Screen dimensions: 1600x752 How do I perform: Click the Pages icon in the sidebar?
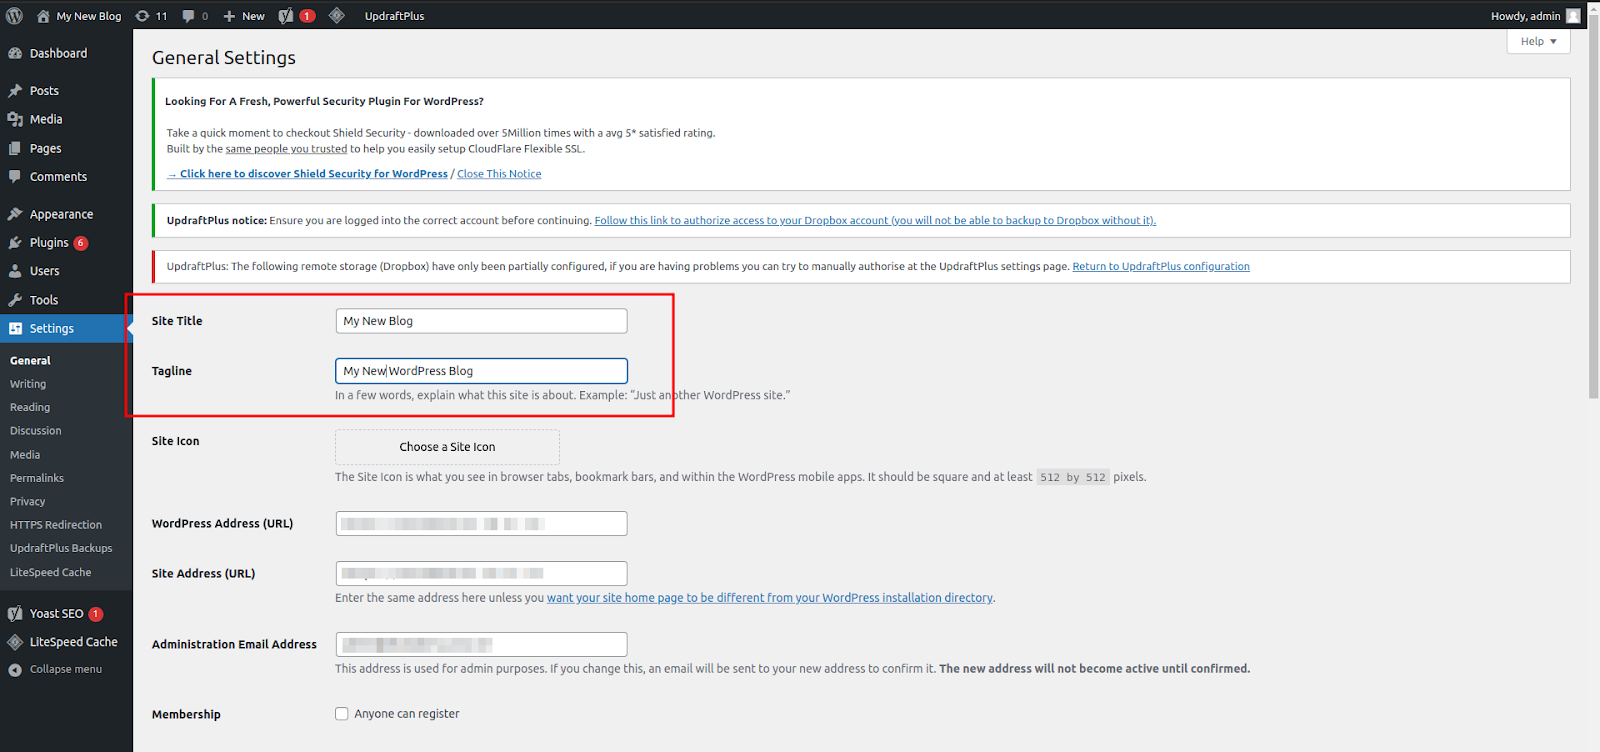(15, 148)
